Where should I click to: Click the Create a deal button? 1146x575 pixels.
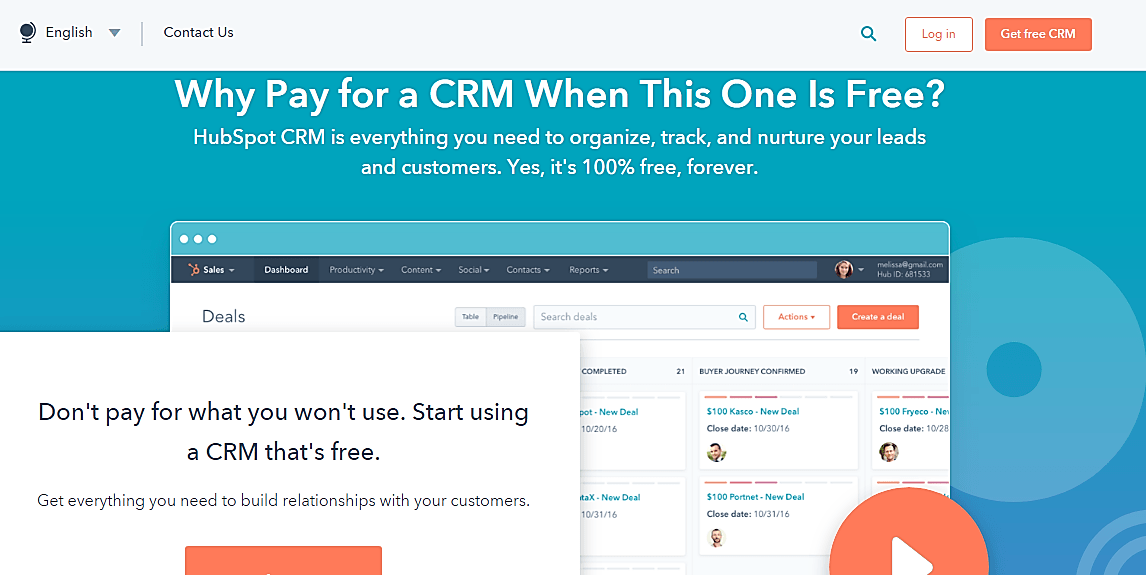tap(878, 317)
